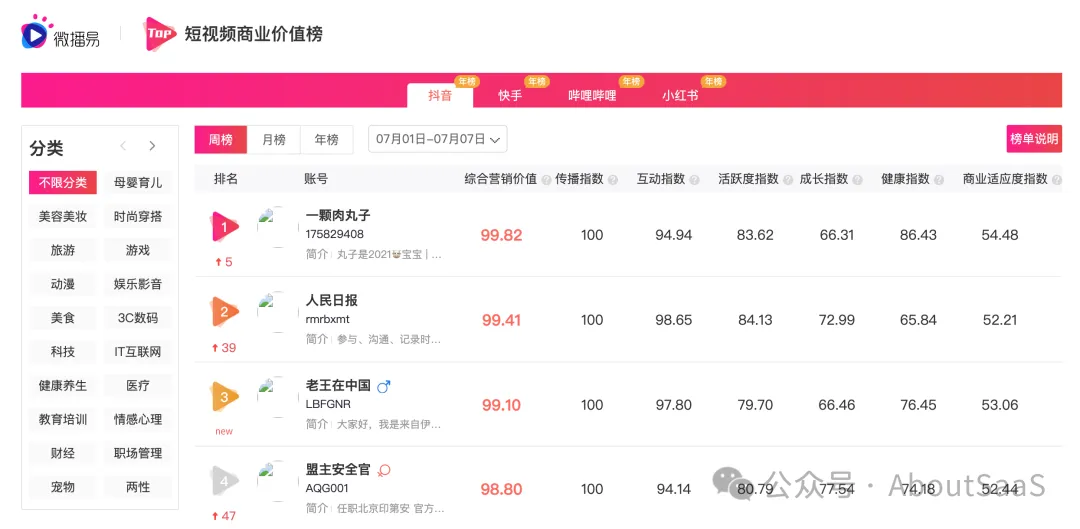Open the 小红书 platform tab
This screenshot has width=1080, height=529.
[x=680, y=96]
